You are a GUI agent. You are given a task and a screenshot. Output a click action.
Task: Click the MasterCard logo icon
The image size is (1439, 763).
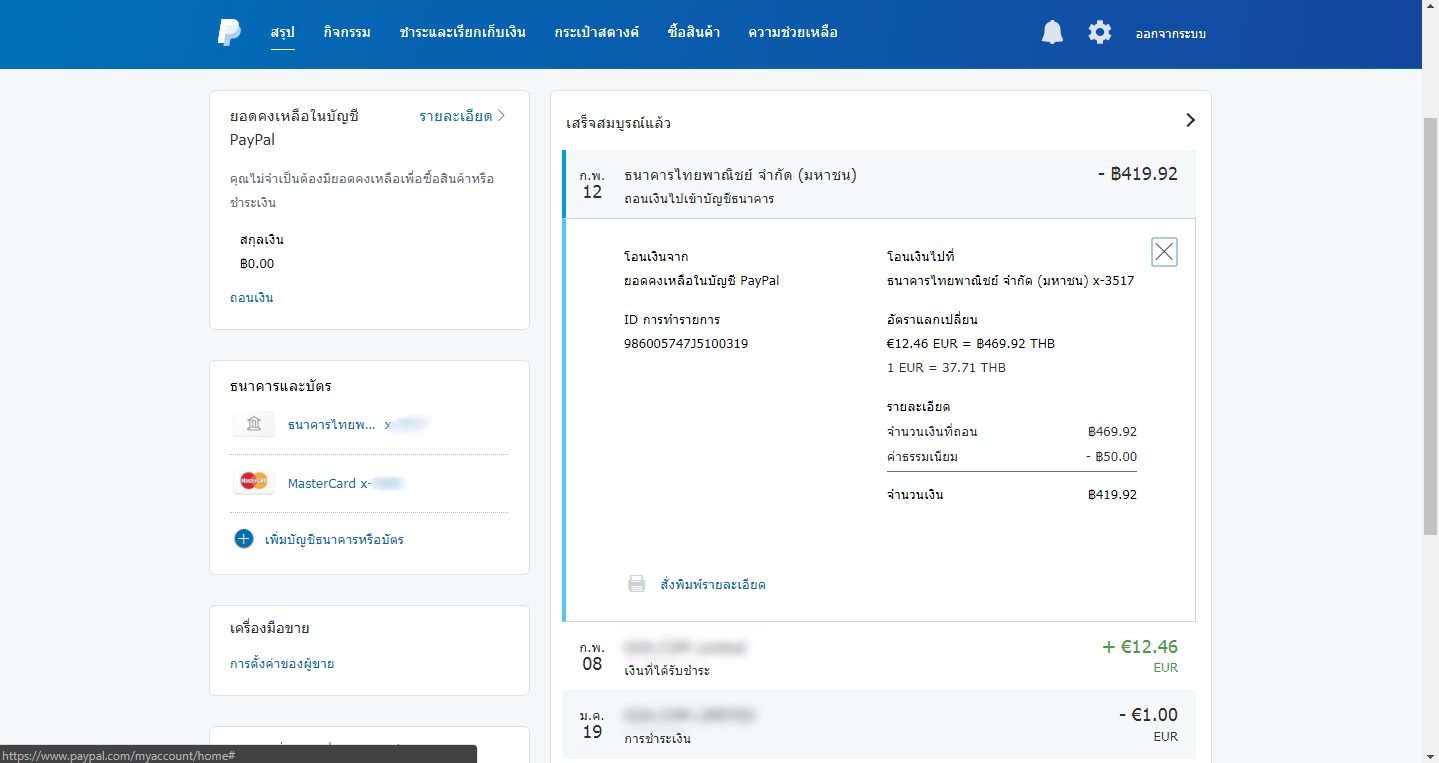(254, 482)
